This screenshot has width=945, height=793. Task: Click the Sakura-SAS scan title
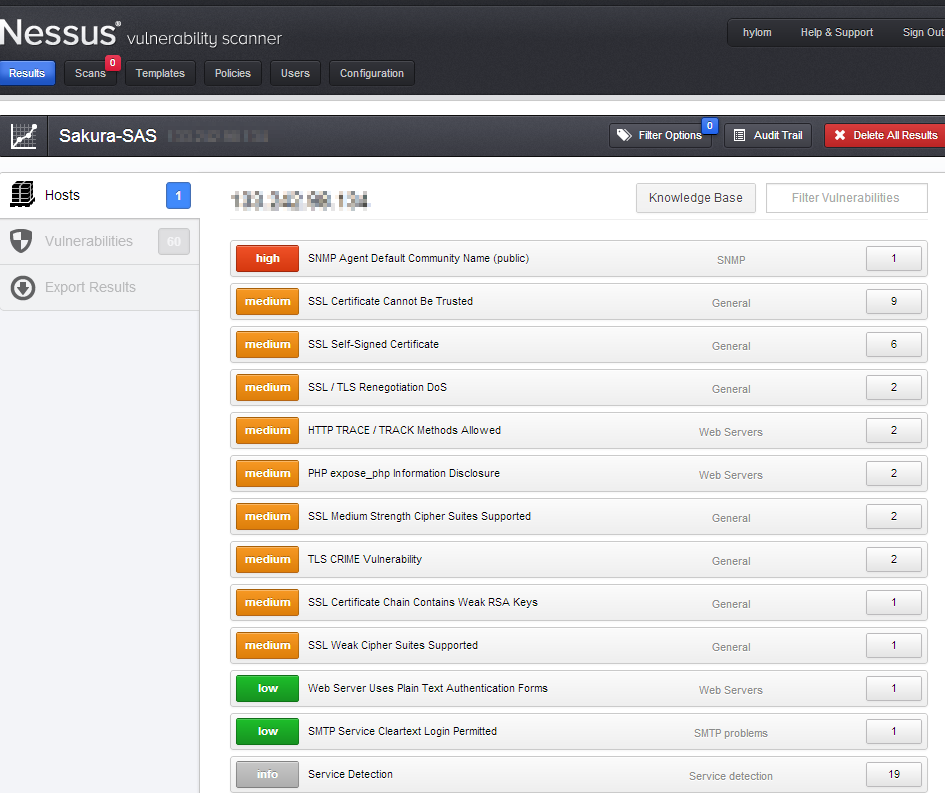108,136
